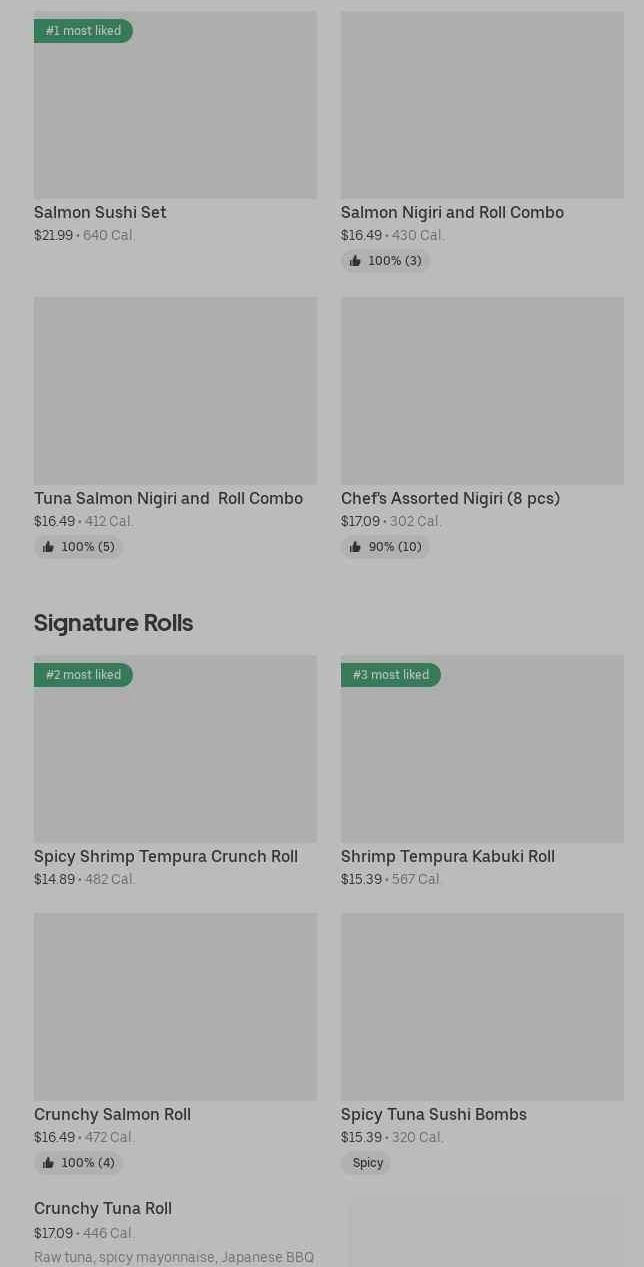Open Crunchy Salmon Roll item name
Viewport: 644px width, 1267px height.
click(x=112, y=1114)
